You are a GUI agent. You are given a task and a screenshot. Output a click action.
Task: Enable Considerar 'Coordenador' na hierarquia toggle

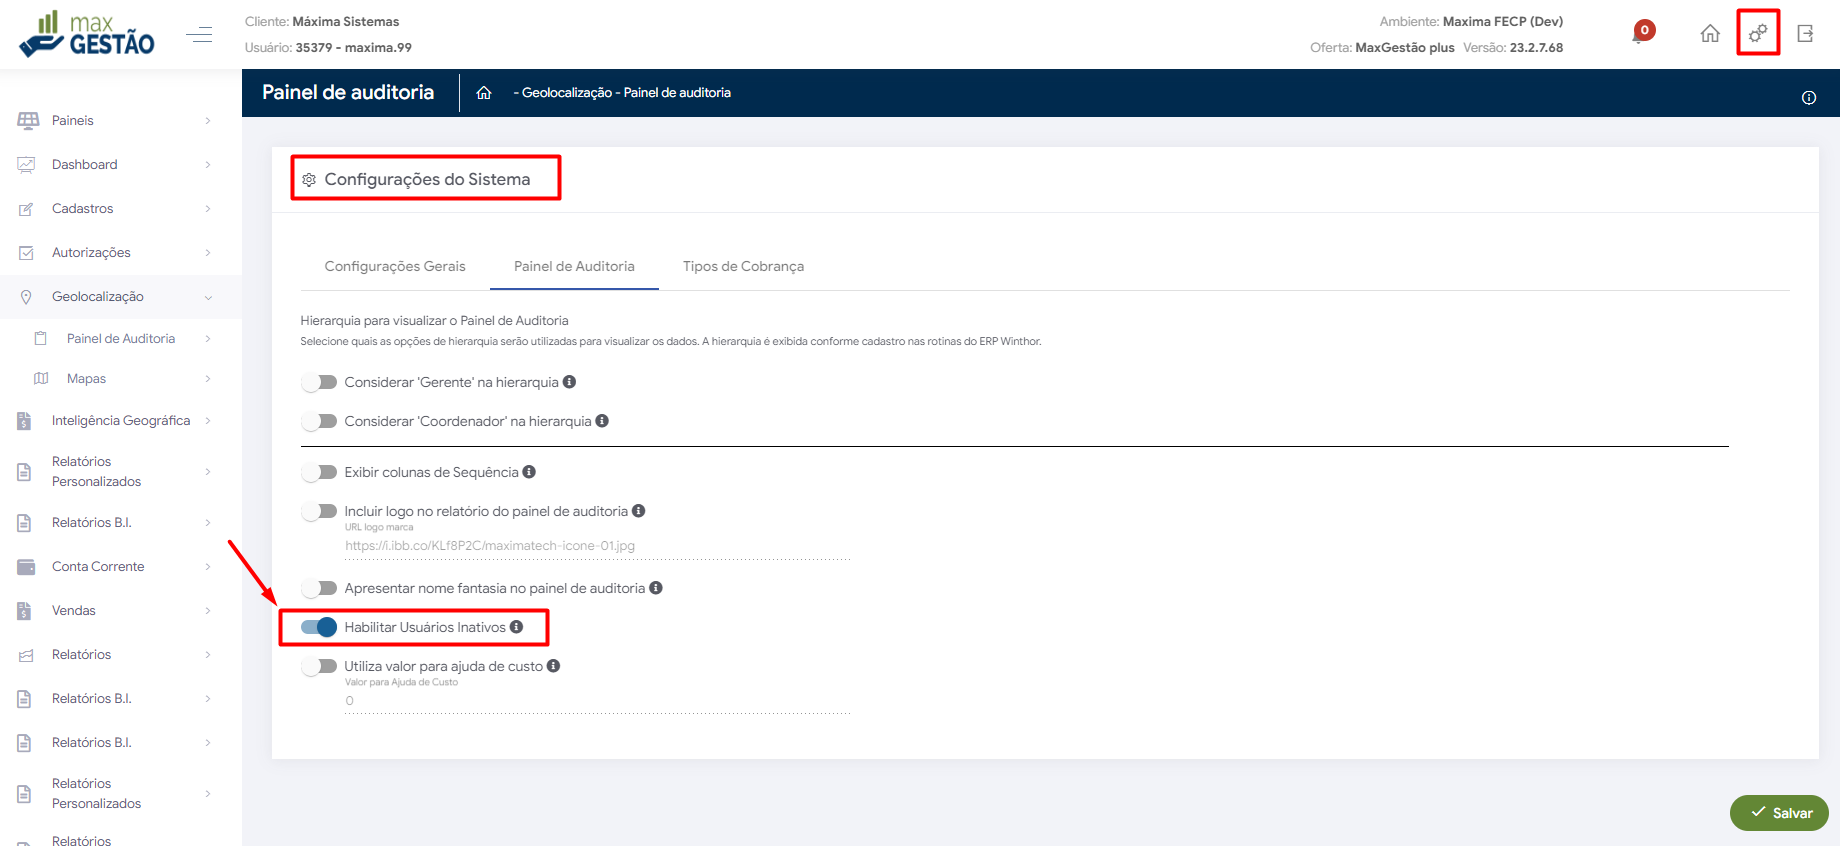click(x=319, y=421)
